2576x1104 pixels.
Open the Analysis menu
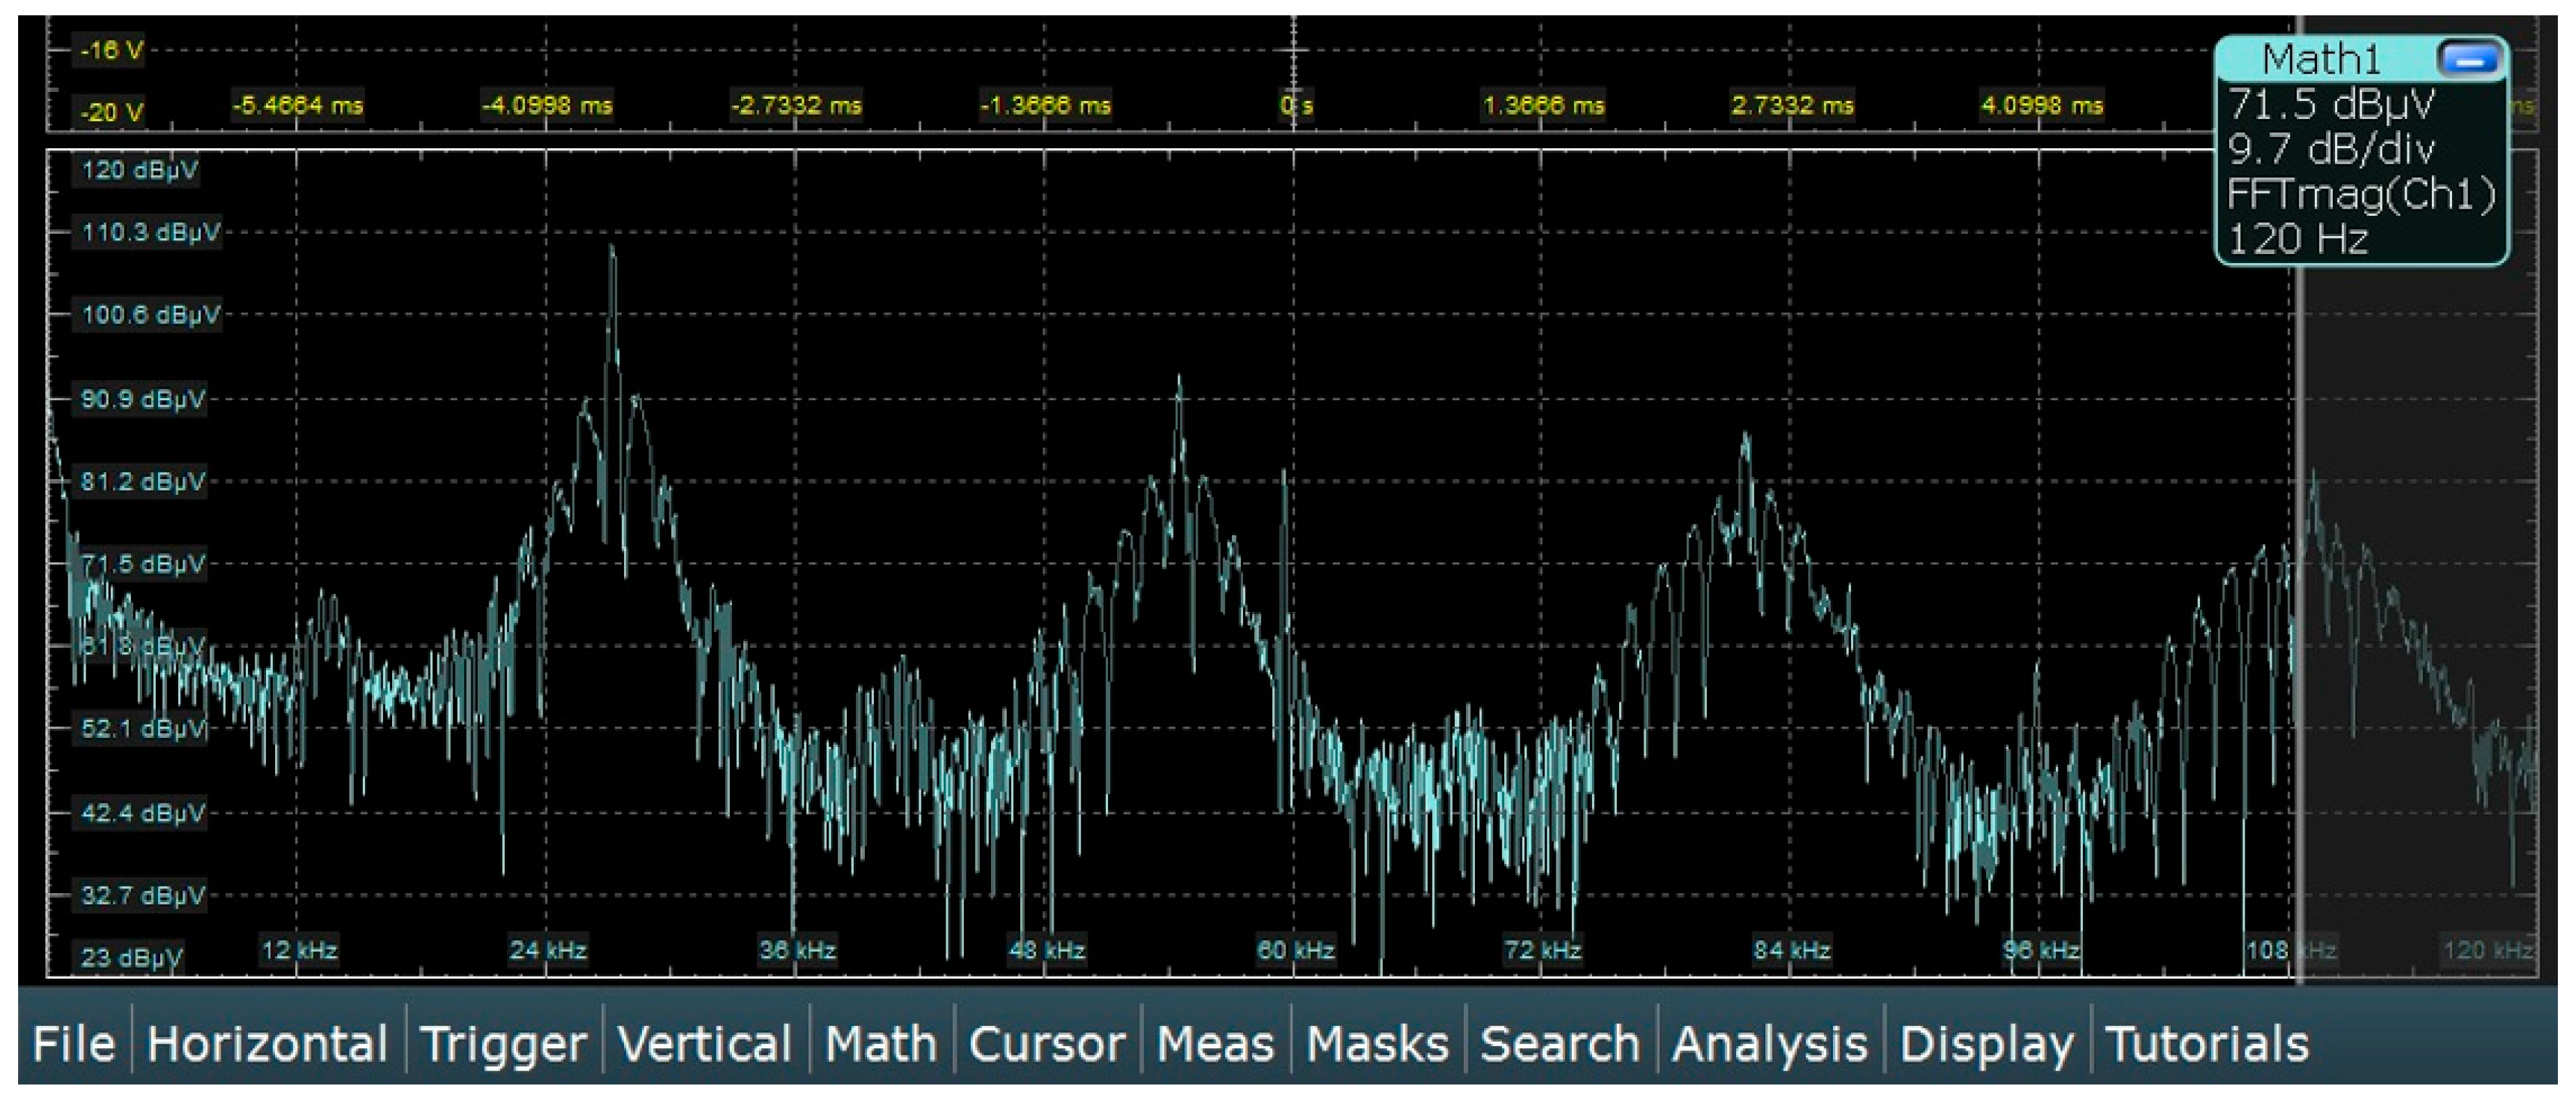coord(1769,1045)
